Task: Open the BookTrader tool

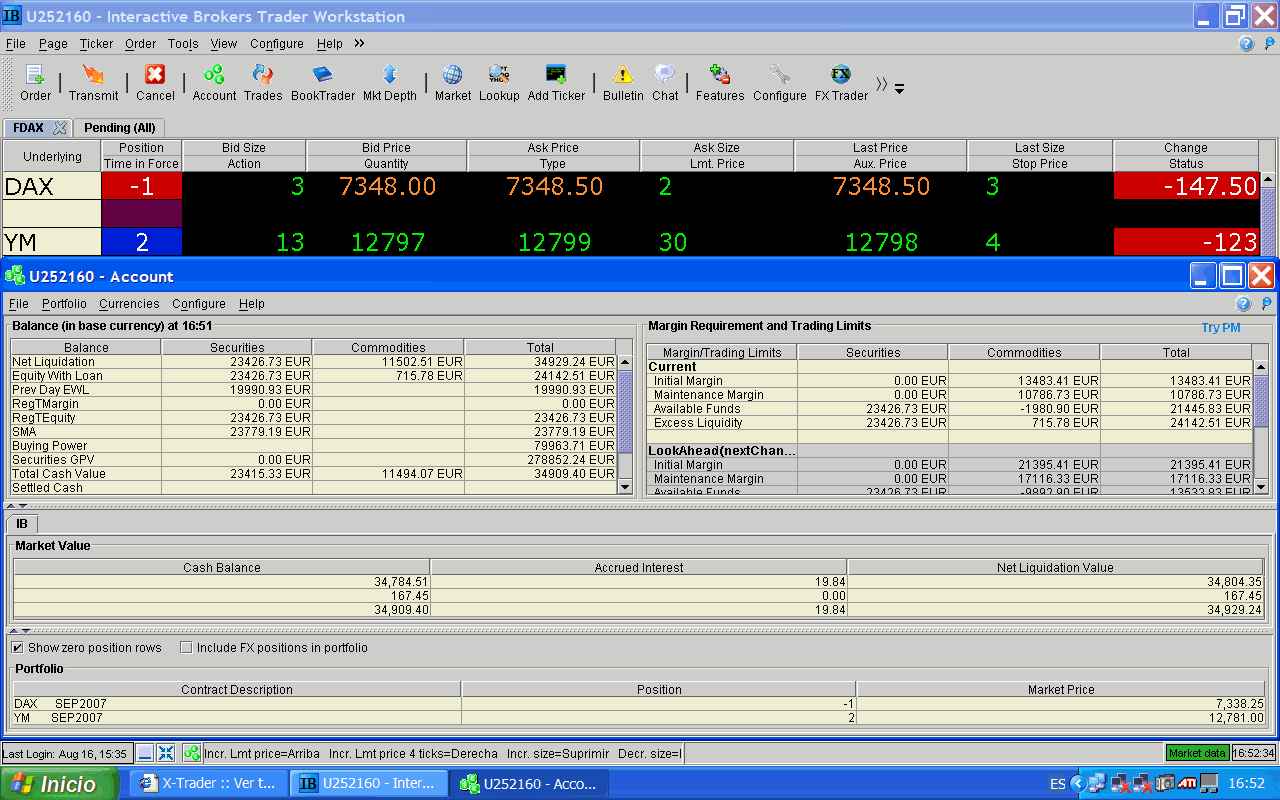Action: point(322,75)
